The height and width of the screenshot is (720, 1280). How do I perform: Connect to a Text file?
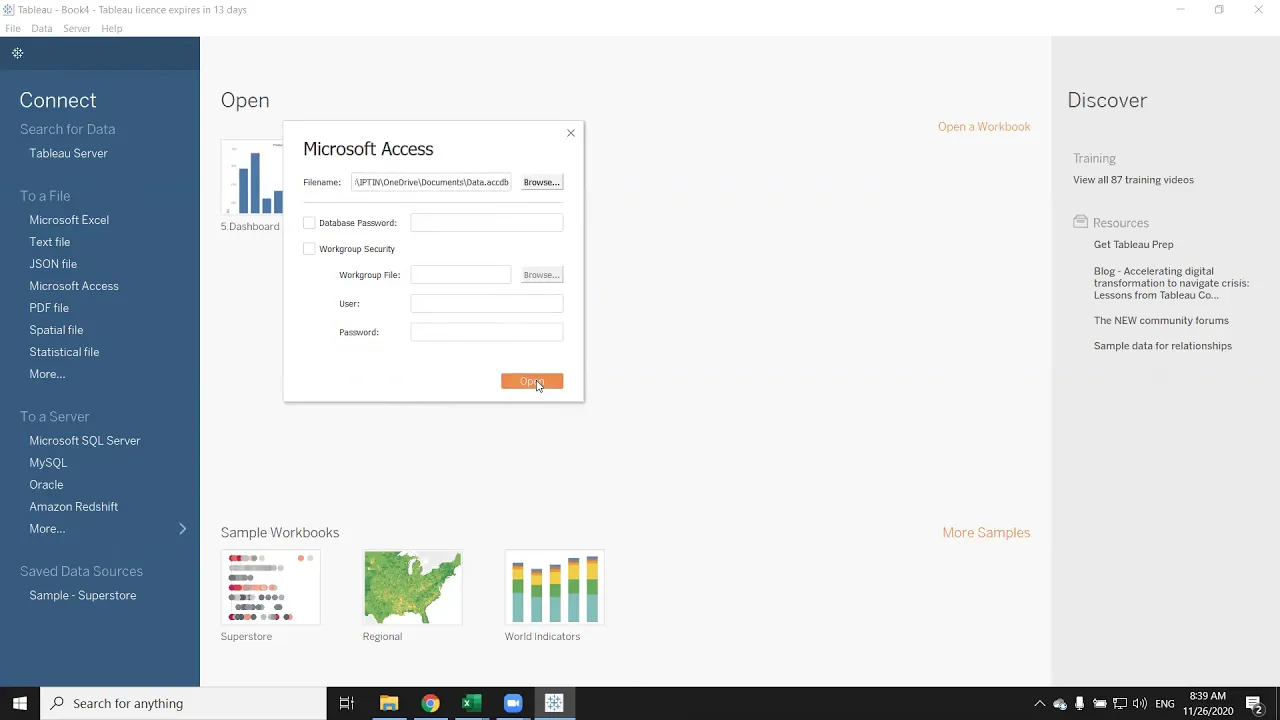click(50, 242)
